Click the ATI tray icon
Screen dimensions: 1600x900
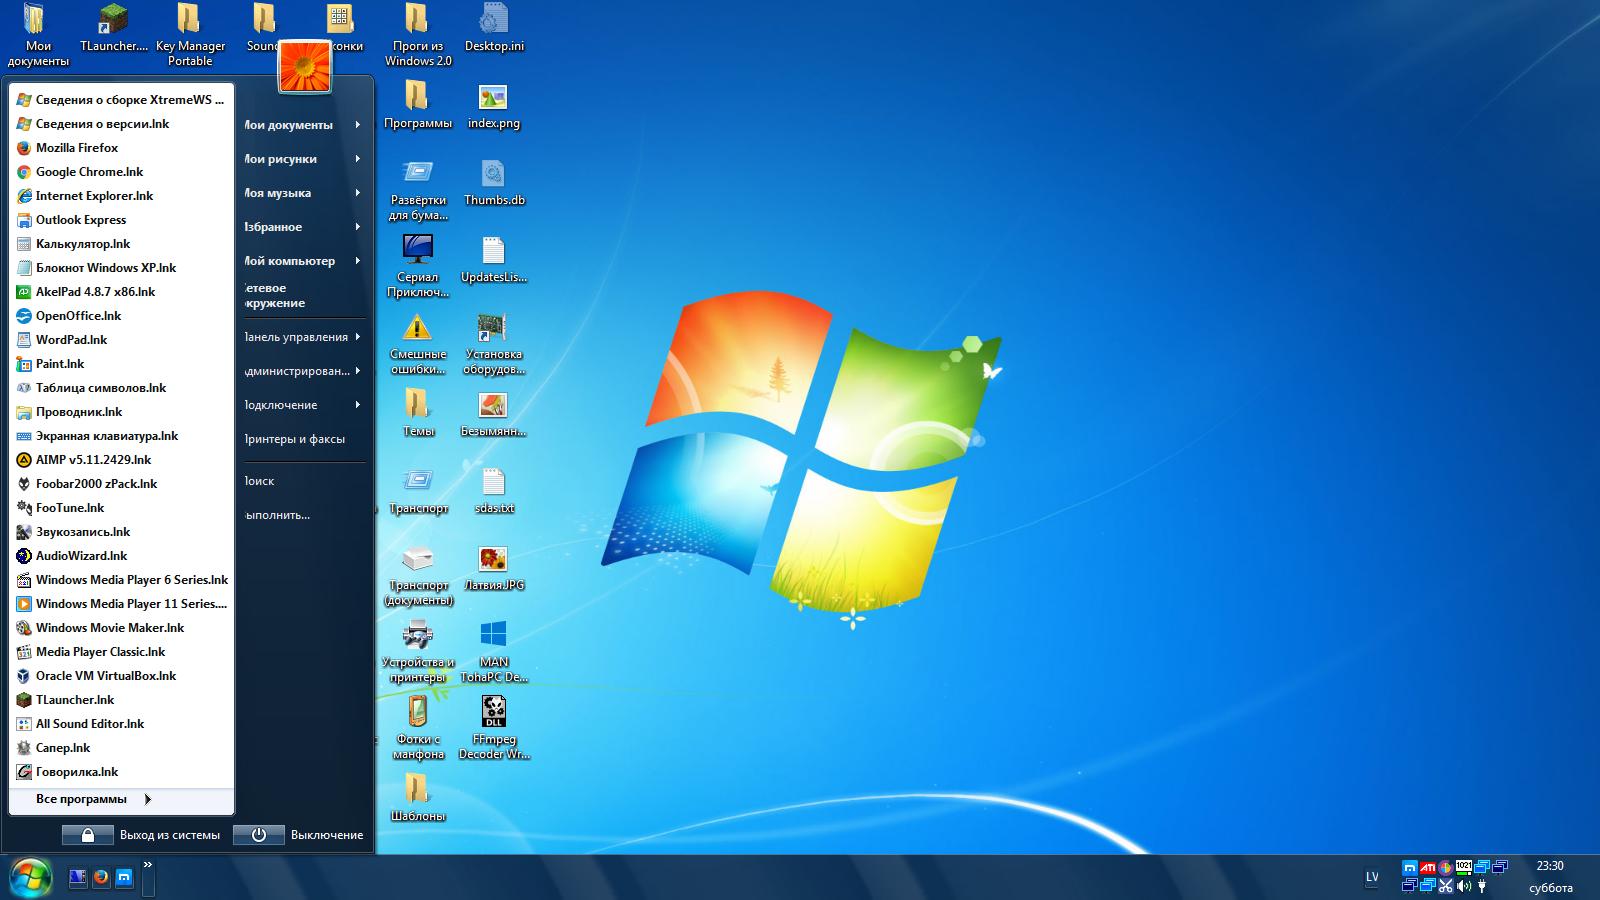(1428, 868)
